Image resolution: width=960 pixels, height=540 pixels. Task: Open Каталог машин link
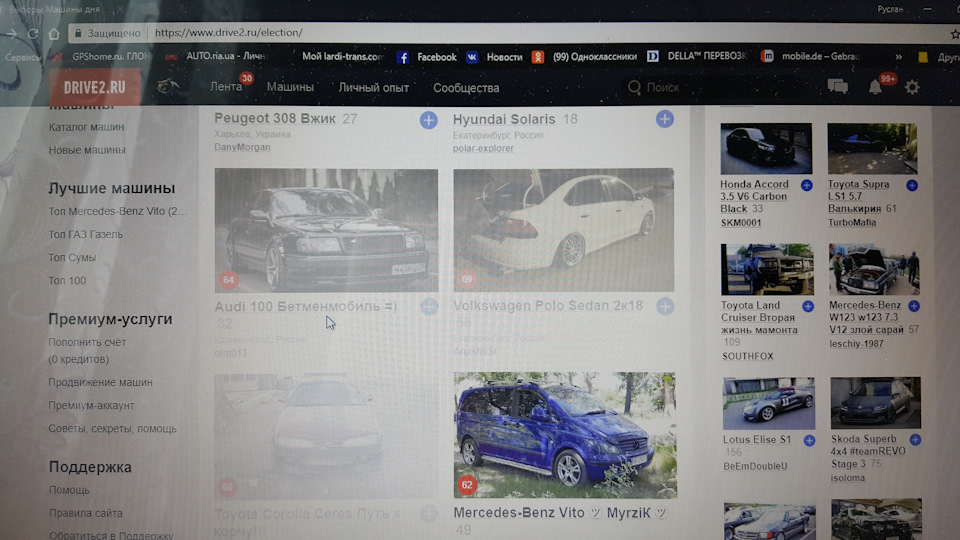(x=86, y=127)
